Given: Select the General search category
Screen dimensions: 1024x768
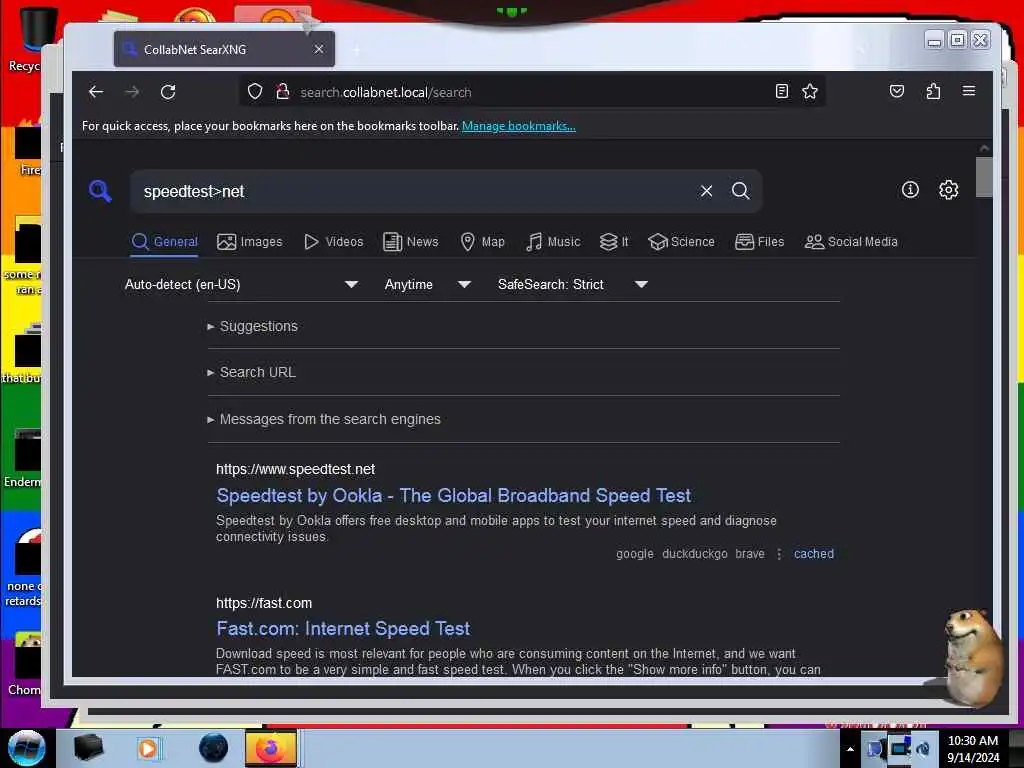Looking at the screenshot, I should (165, 242).
